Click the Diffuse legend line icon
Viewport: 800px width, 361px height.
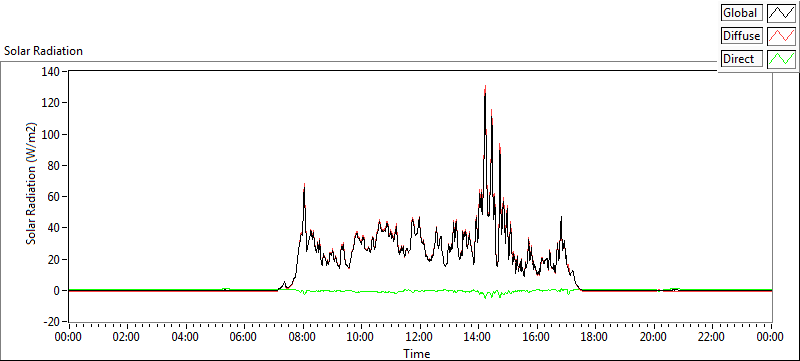click(x=781, y=36)
